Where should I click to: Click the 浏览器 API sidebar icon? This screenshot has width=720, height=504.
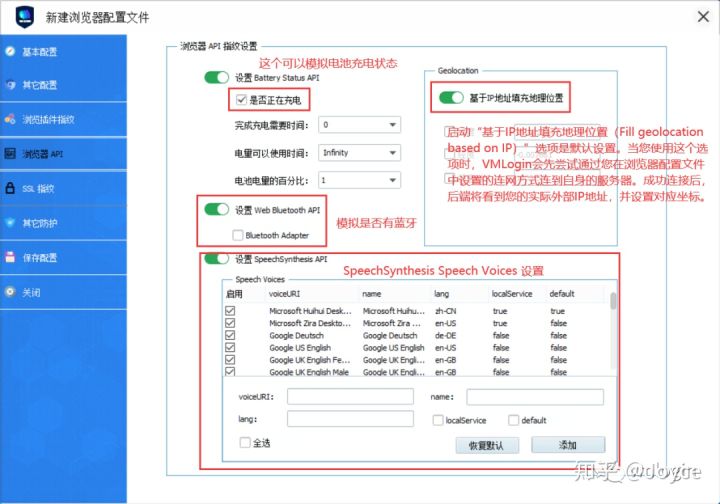[x=10, y=154]
